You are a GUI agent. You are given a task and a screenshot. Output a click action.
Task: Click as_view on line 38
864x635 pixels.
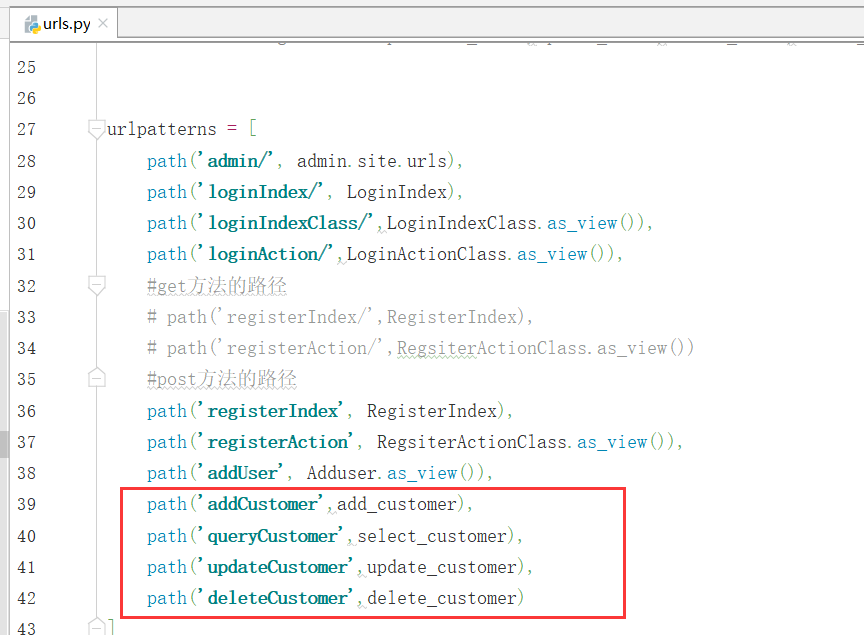pos(422,473)
